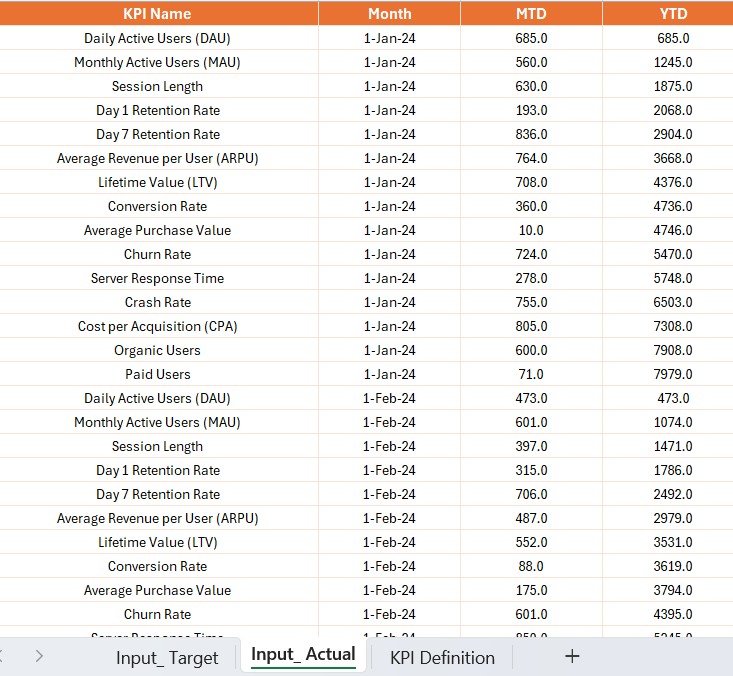Click the MTD column header
Screen dimensions: 733x676
(531, 14)
